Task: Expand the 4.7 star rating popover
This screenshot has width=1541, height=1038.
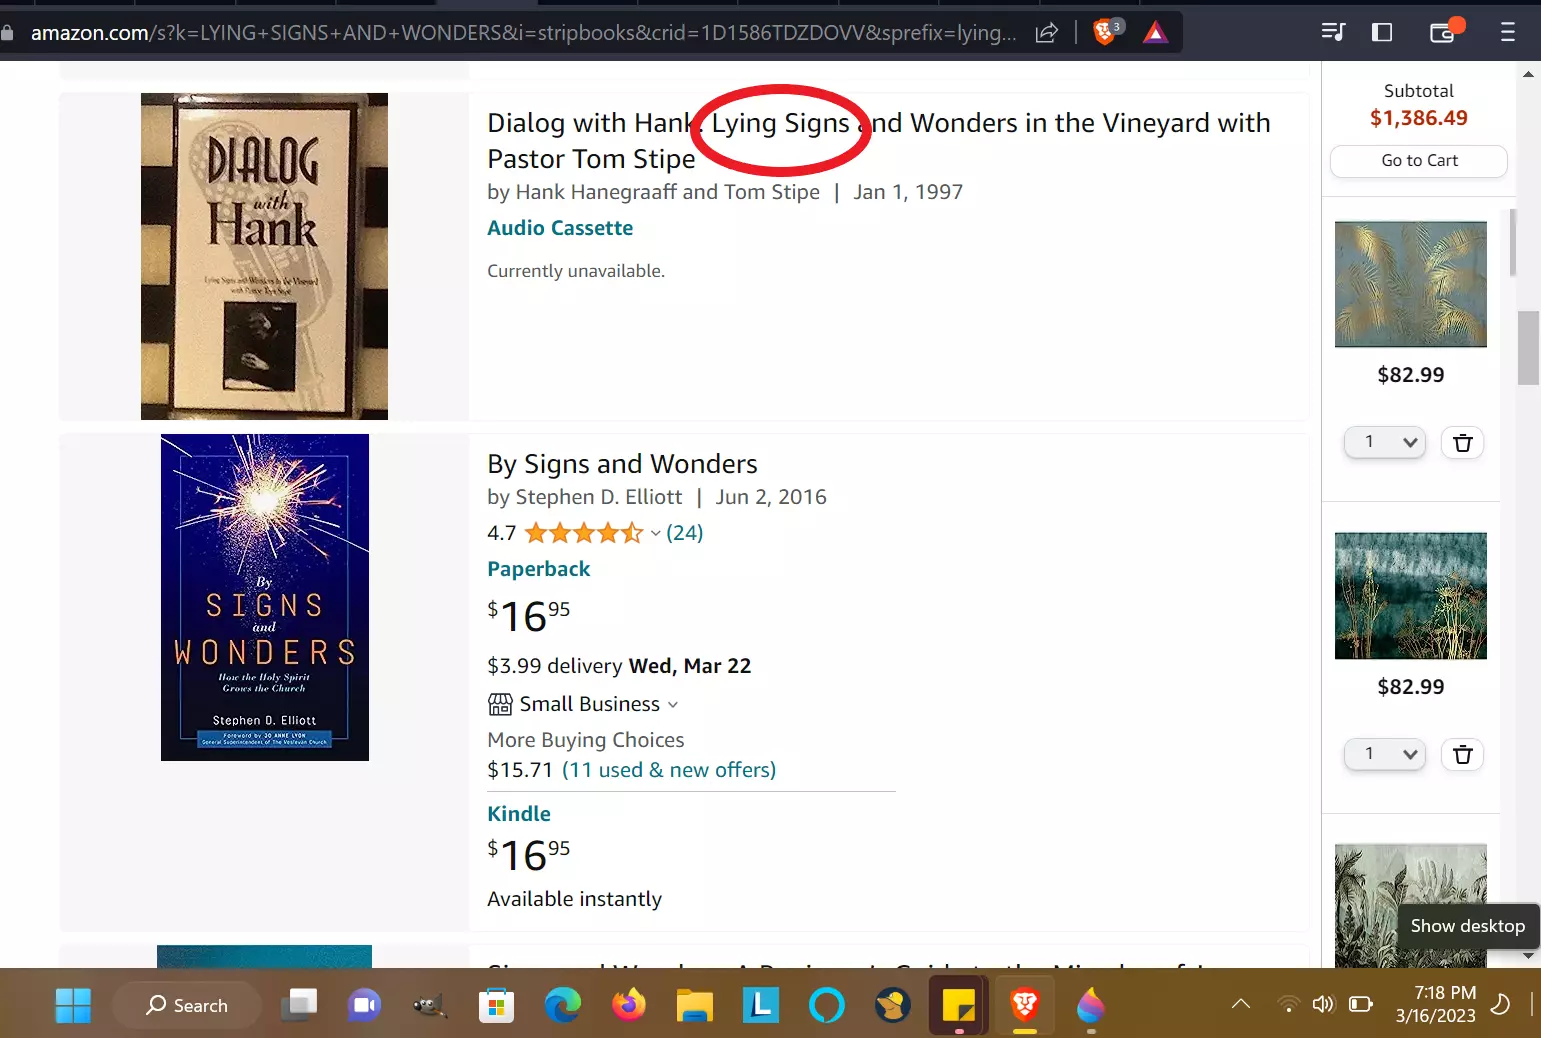Action: [655, 533]
